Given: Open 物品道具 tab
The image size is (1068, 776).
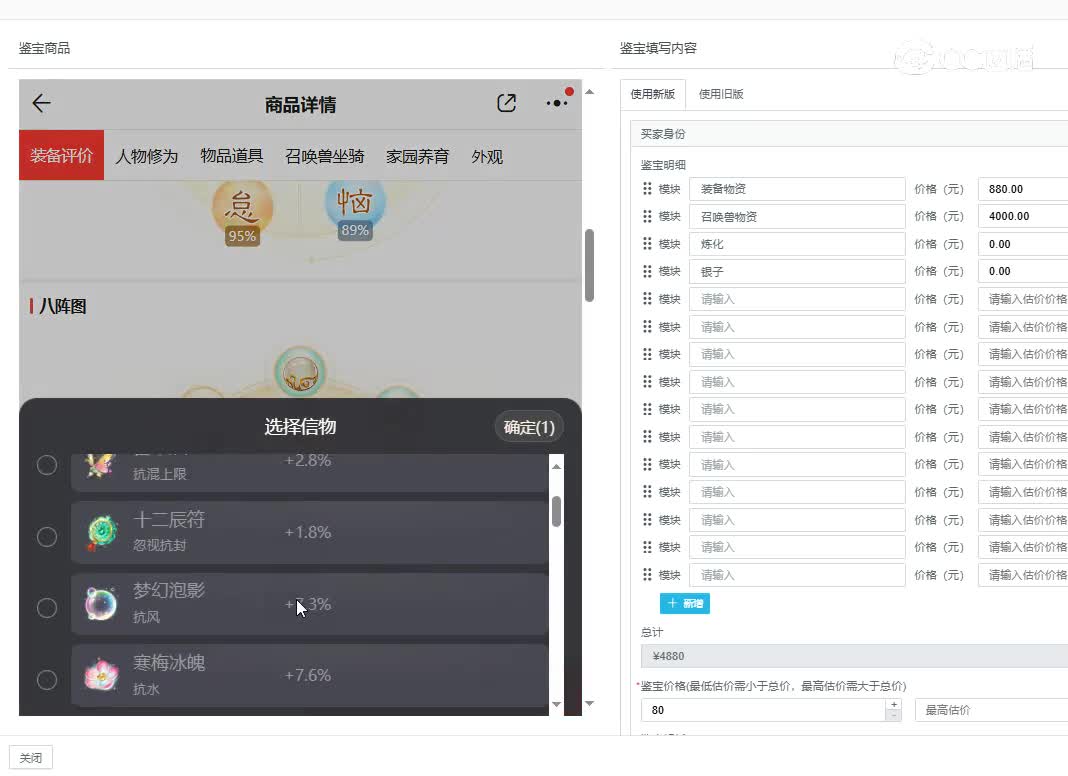Looking at the screenshot, I should pyautogui.click(x=232, y=156).
